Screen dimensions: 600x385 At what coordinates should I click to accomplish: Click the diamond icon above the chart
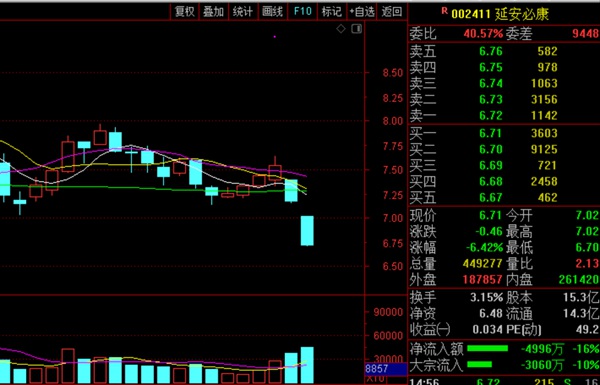click(x=341, y=29)
